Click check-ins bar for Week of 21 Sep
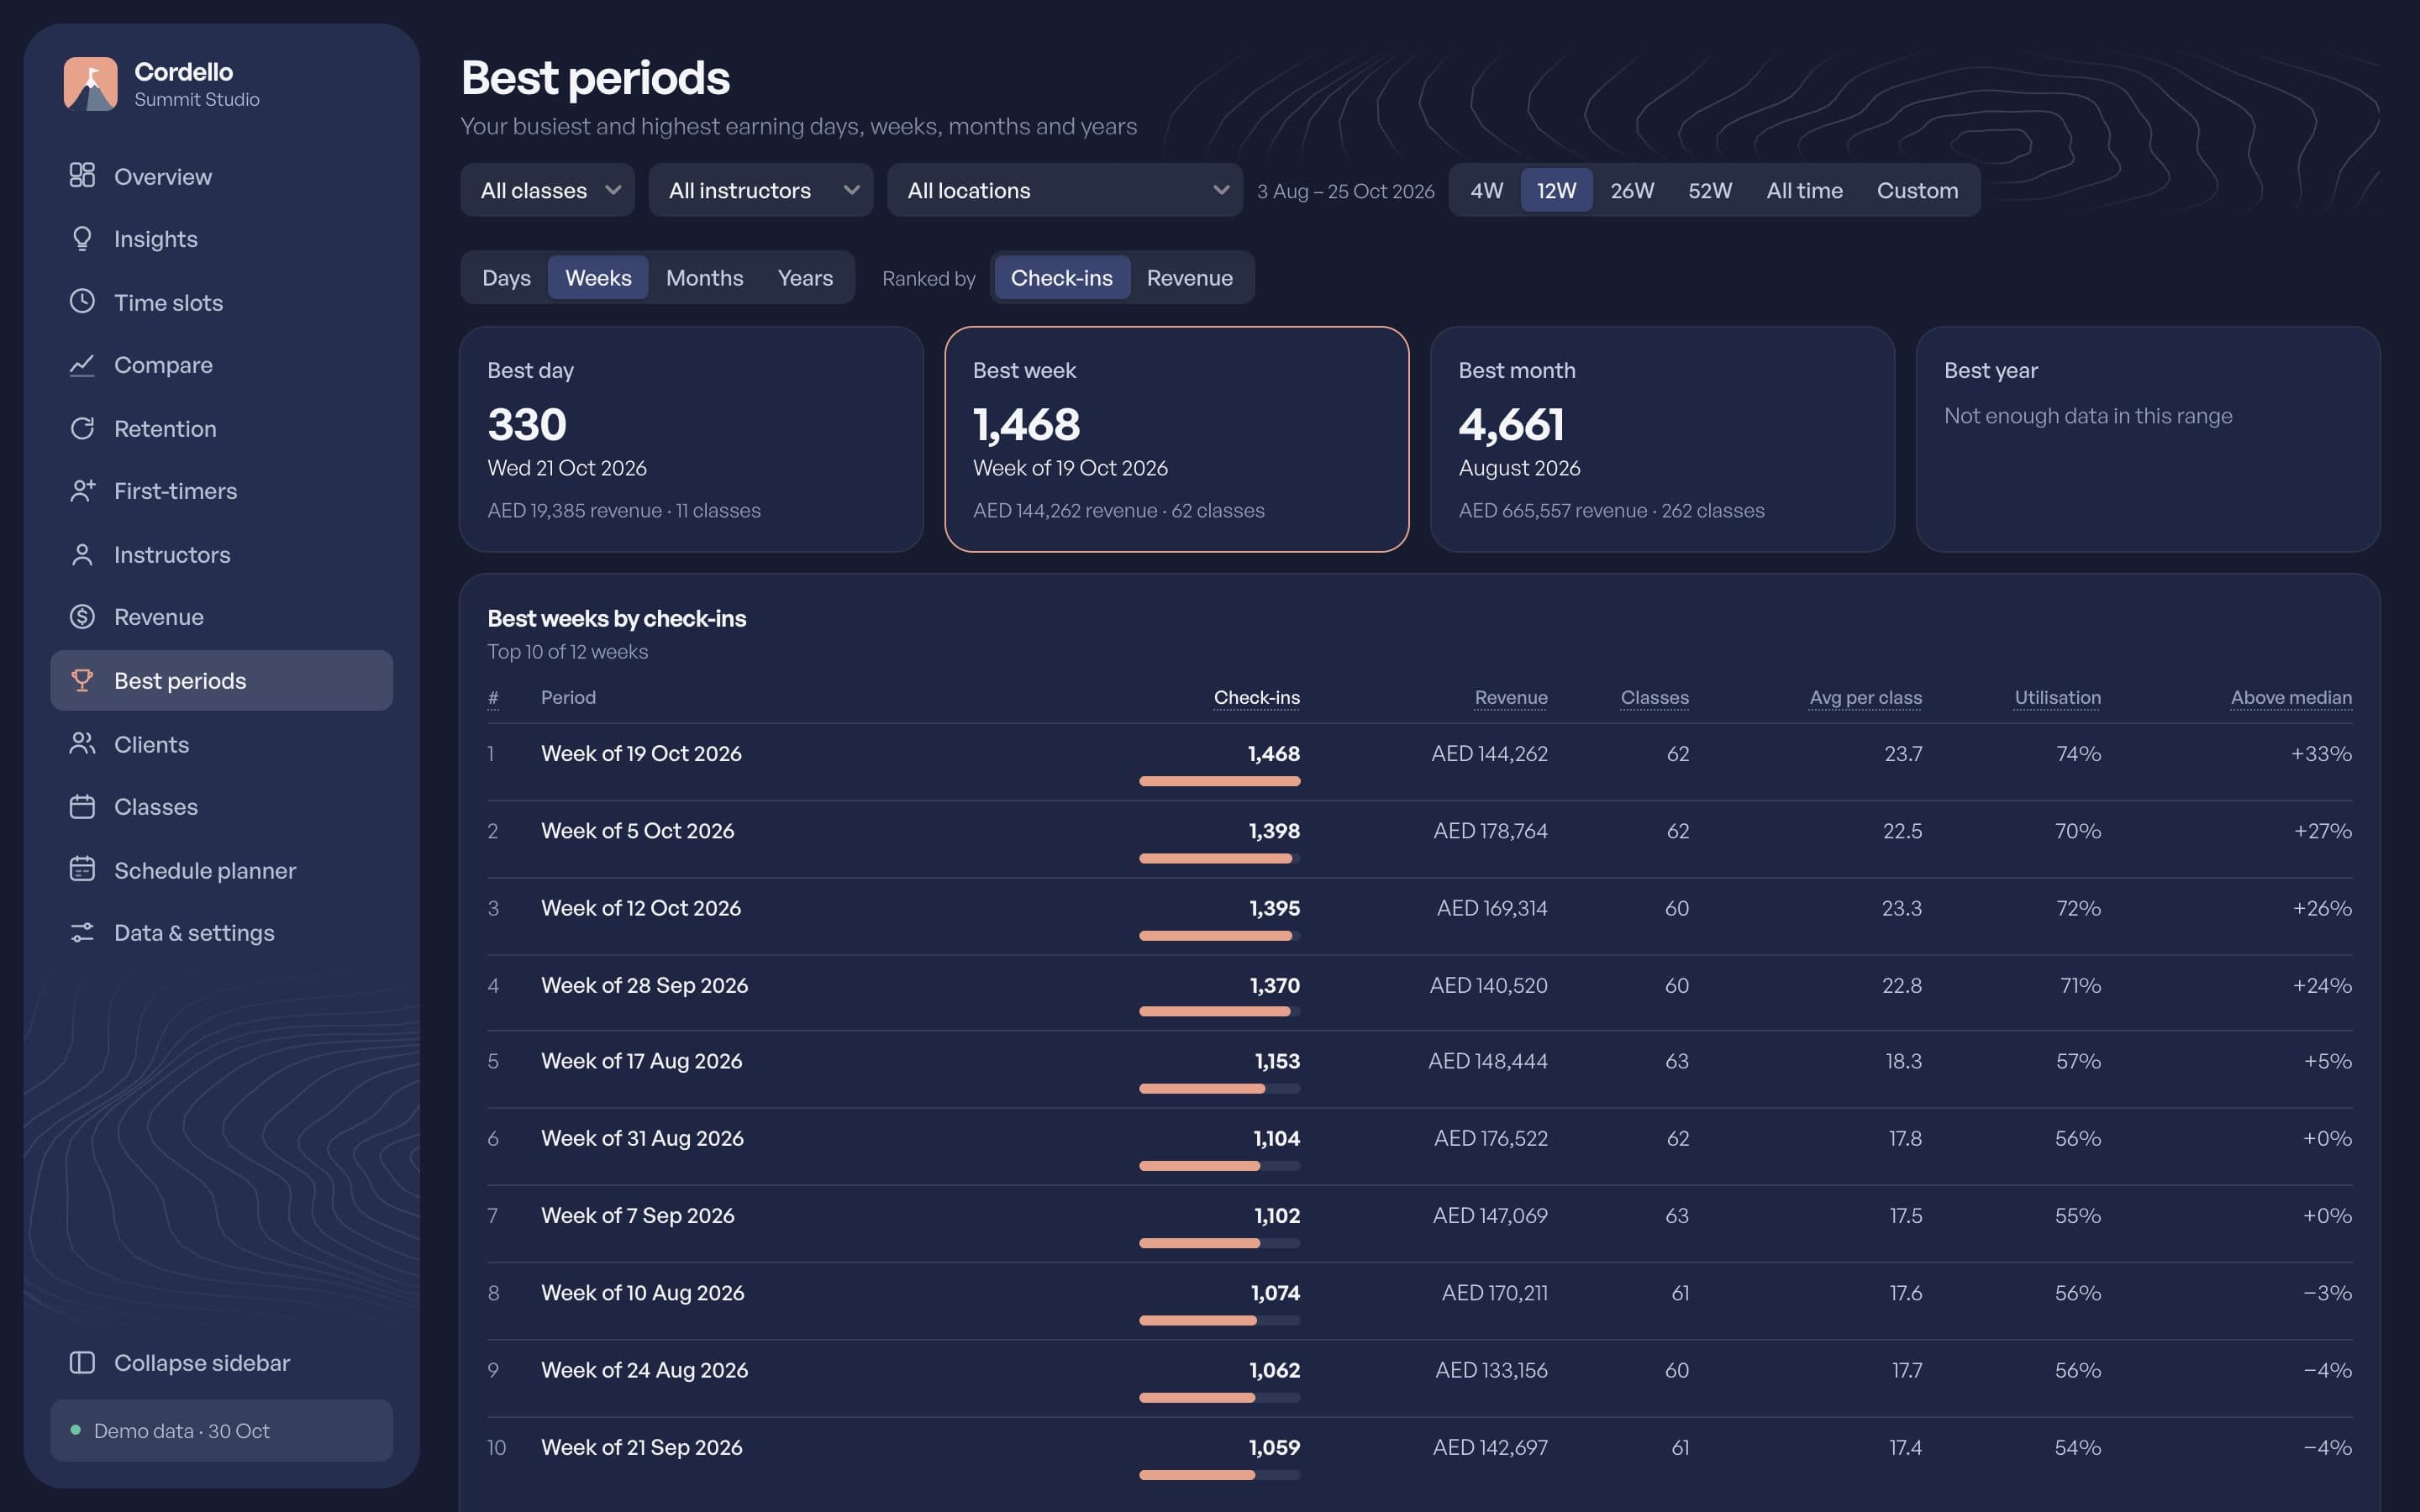The width and height of the screenshot is (2420, 1512). [x=1219, y=1475]
